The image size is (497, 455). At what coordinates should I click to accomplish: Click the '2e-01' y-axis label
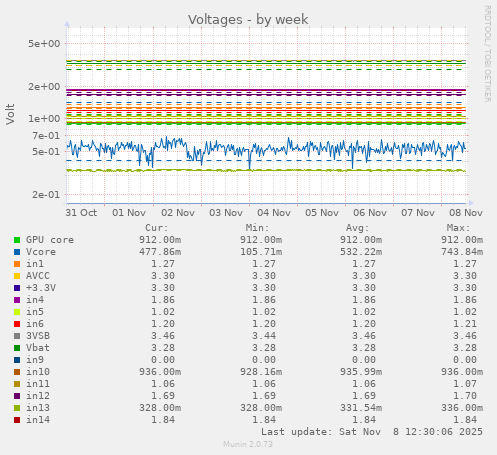[46, 195]
